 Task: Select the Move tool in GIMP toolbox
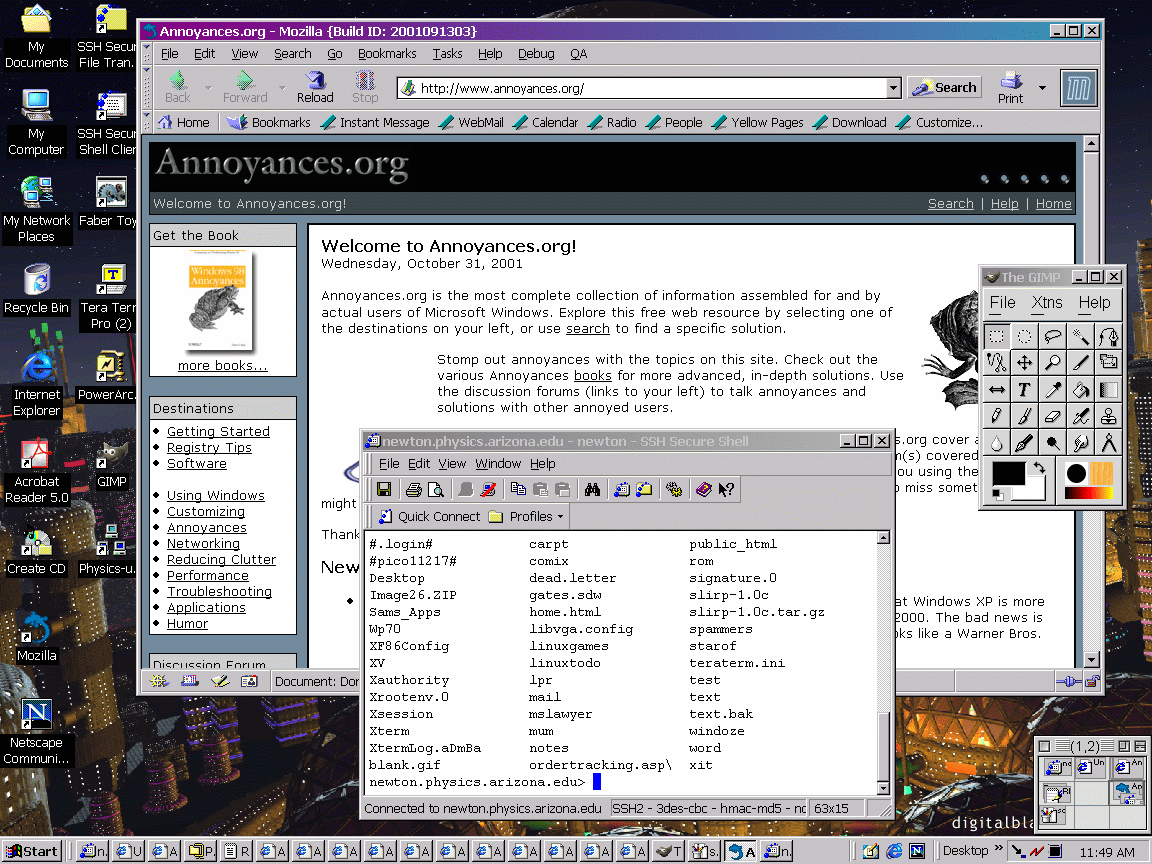click(1024, 362)
